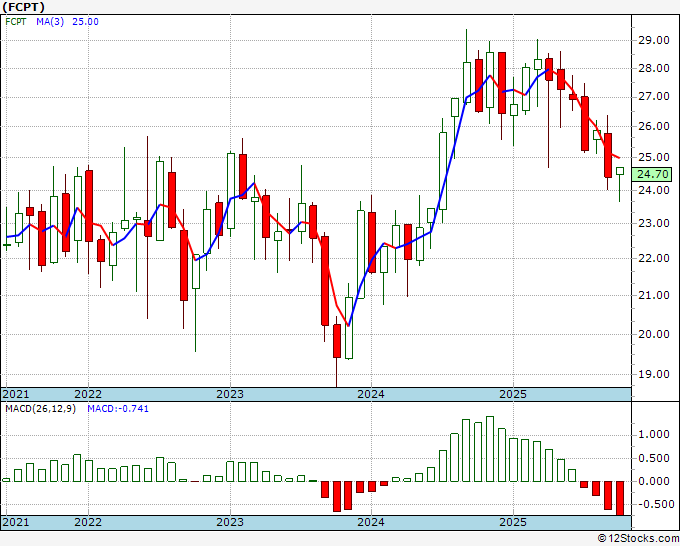Select the current price tag 24.70

click(x=653, y=174)
